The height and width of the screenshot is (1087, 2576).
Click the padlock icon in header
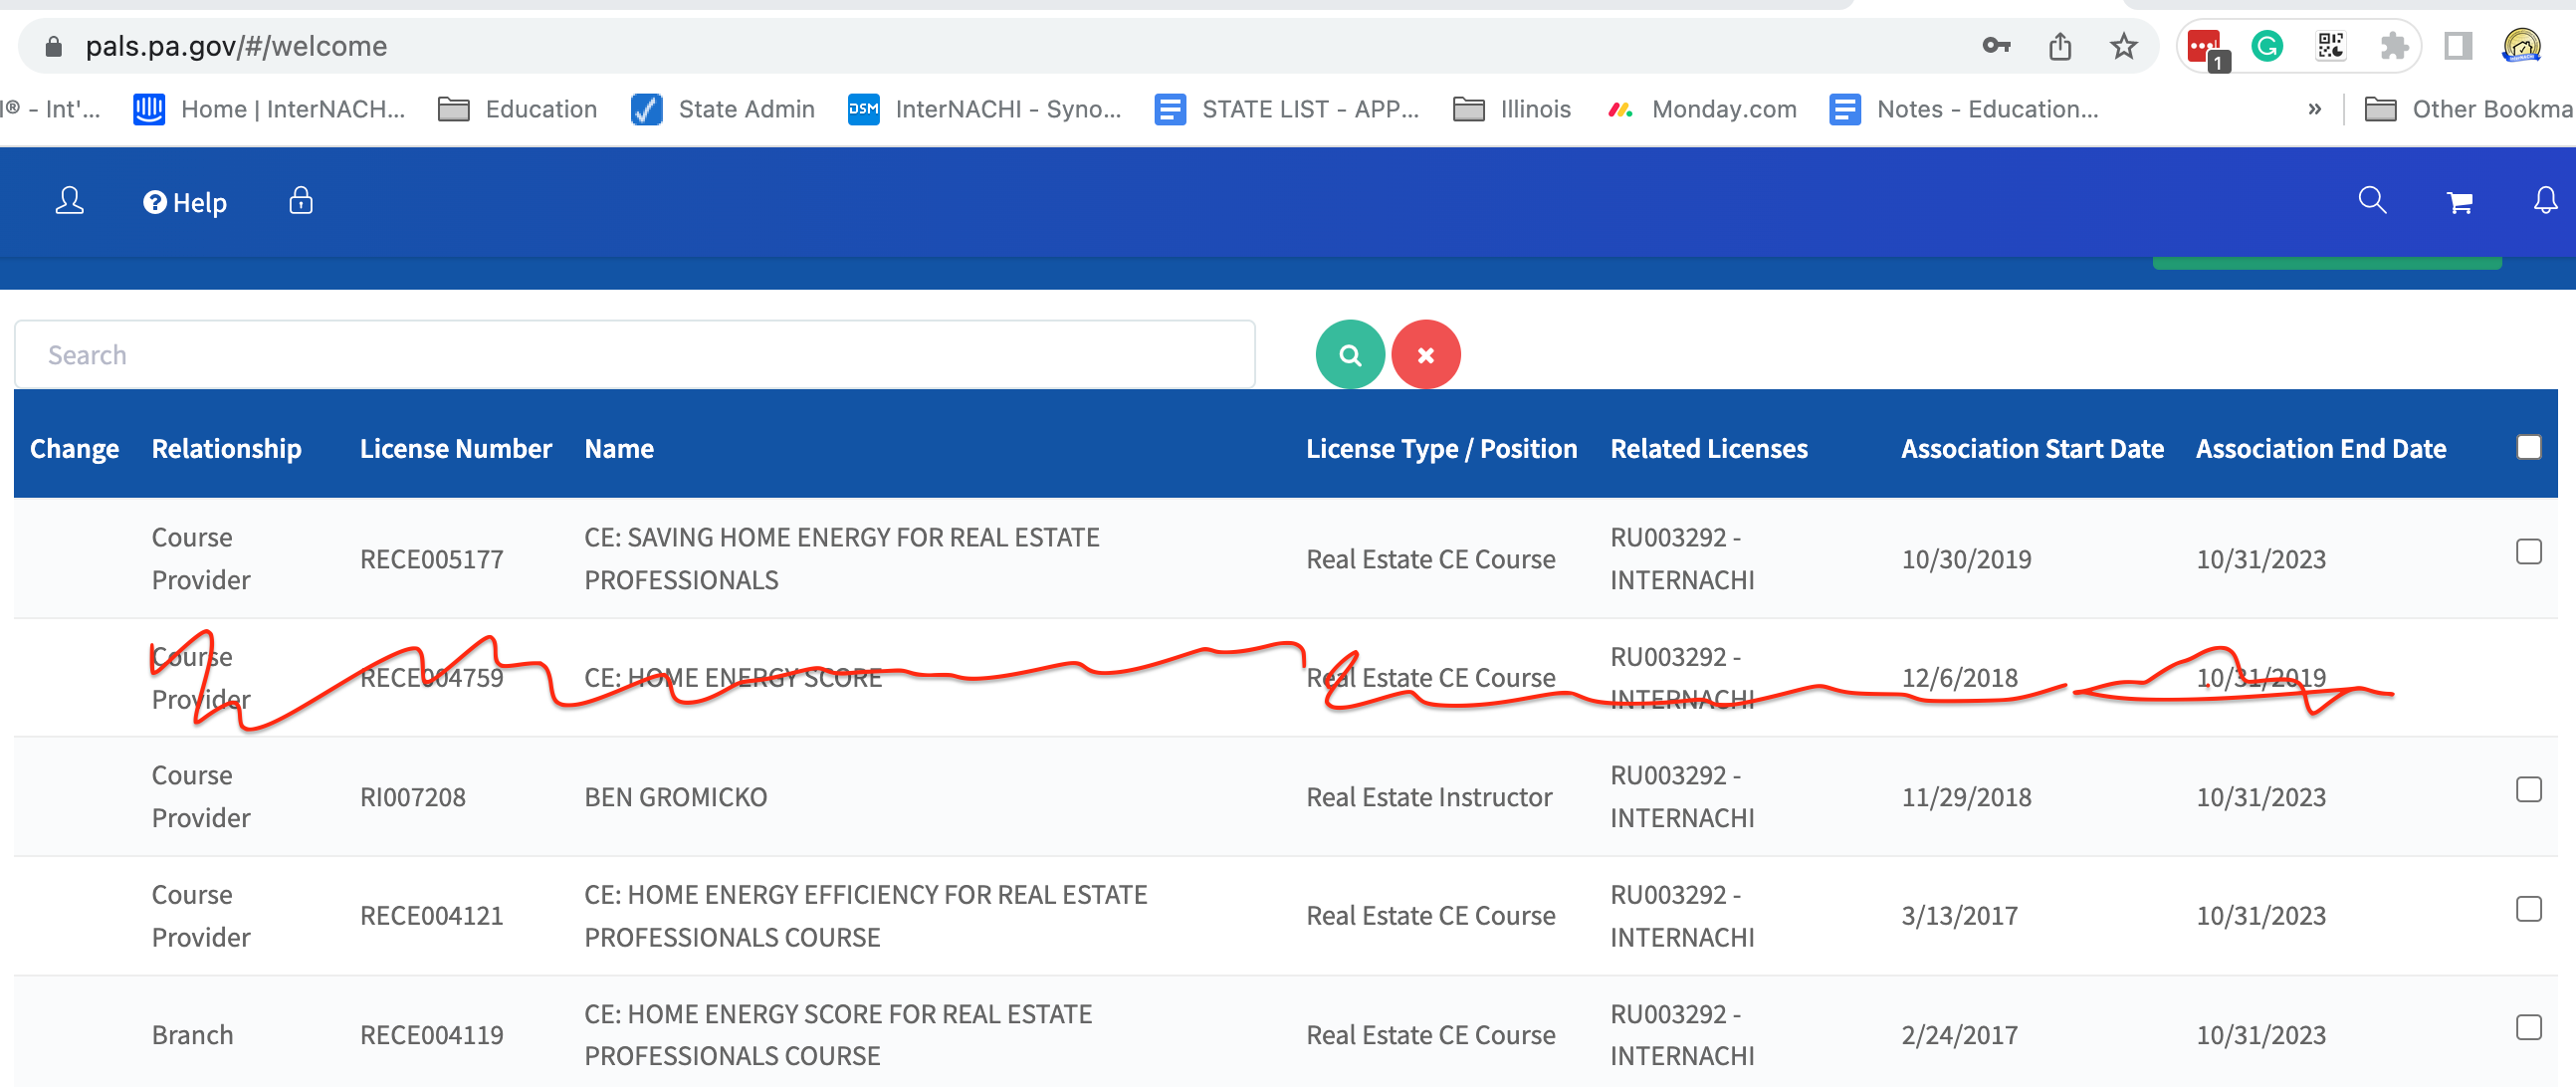point(300,202)
